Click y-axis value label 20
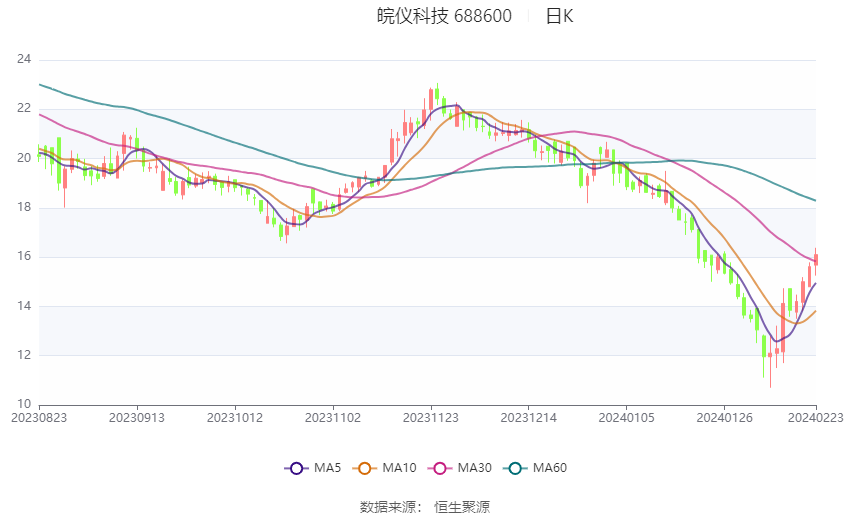Image resolution: width=850 pixels, height=517 pixels. click(24, 158)
